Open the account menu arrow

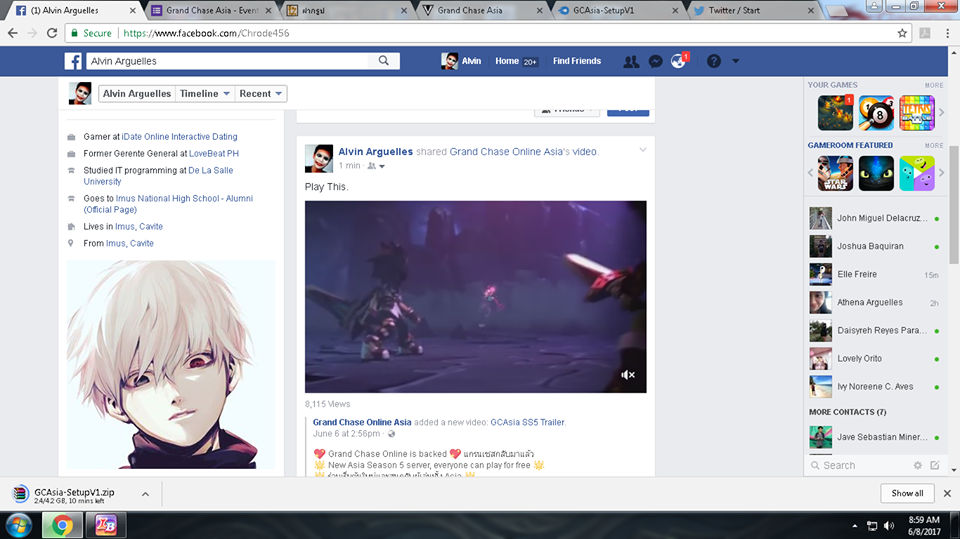[735, 61]
